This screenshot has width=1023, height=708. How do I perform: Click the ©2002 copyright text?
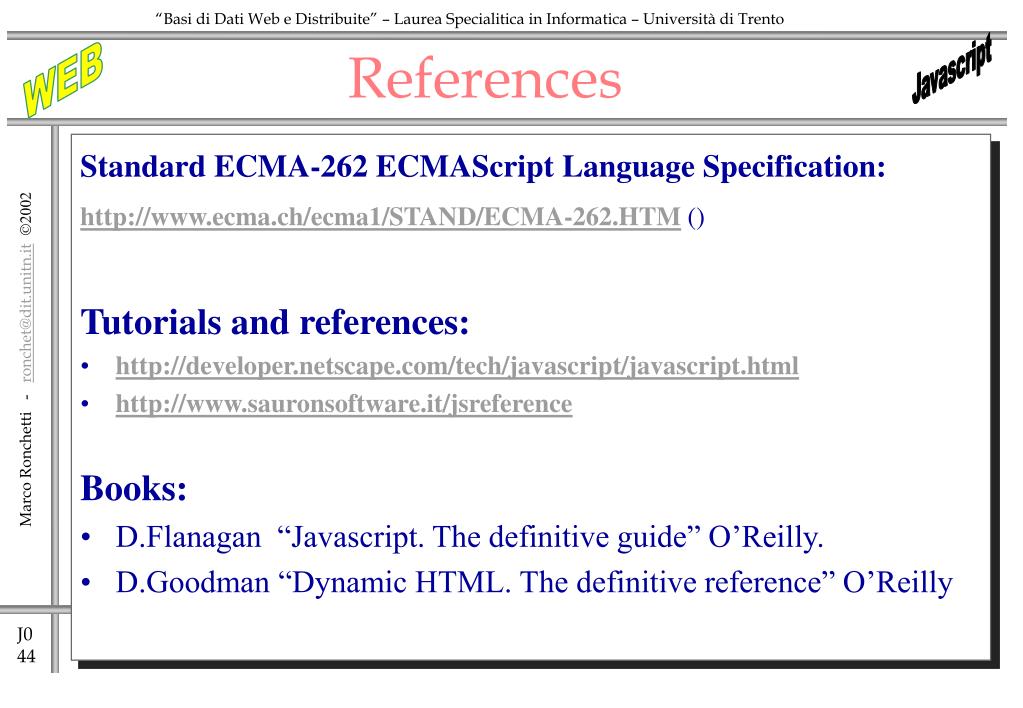tap(25, 214)
